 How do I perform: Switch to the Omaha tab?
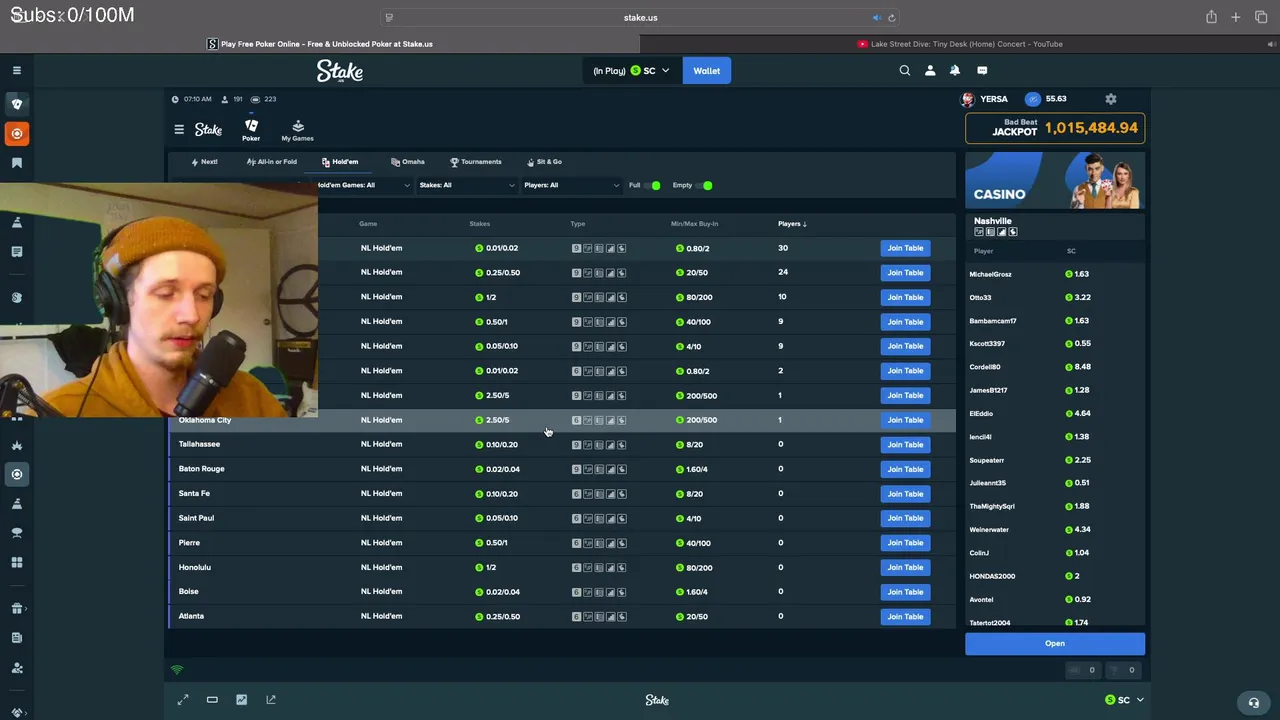408,162
